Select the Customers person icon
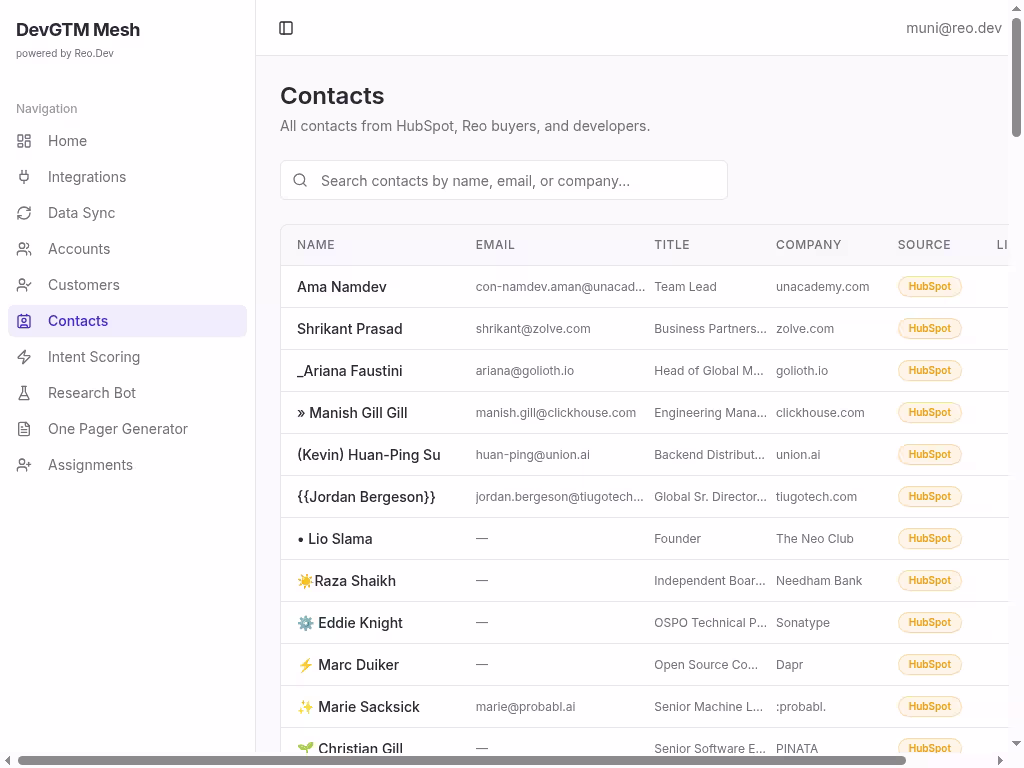Viewport: 1024px width, 768px height. coord(24,285)
